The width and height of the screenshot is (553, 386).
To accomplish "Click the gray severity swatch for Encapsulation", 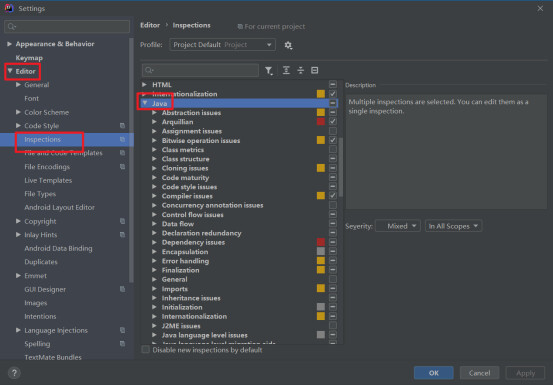I will 321,251.
